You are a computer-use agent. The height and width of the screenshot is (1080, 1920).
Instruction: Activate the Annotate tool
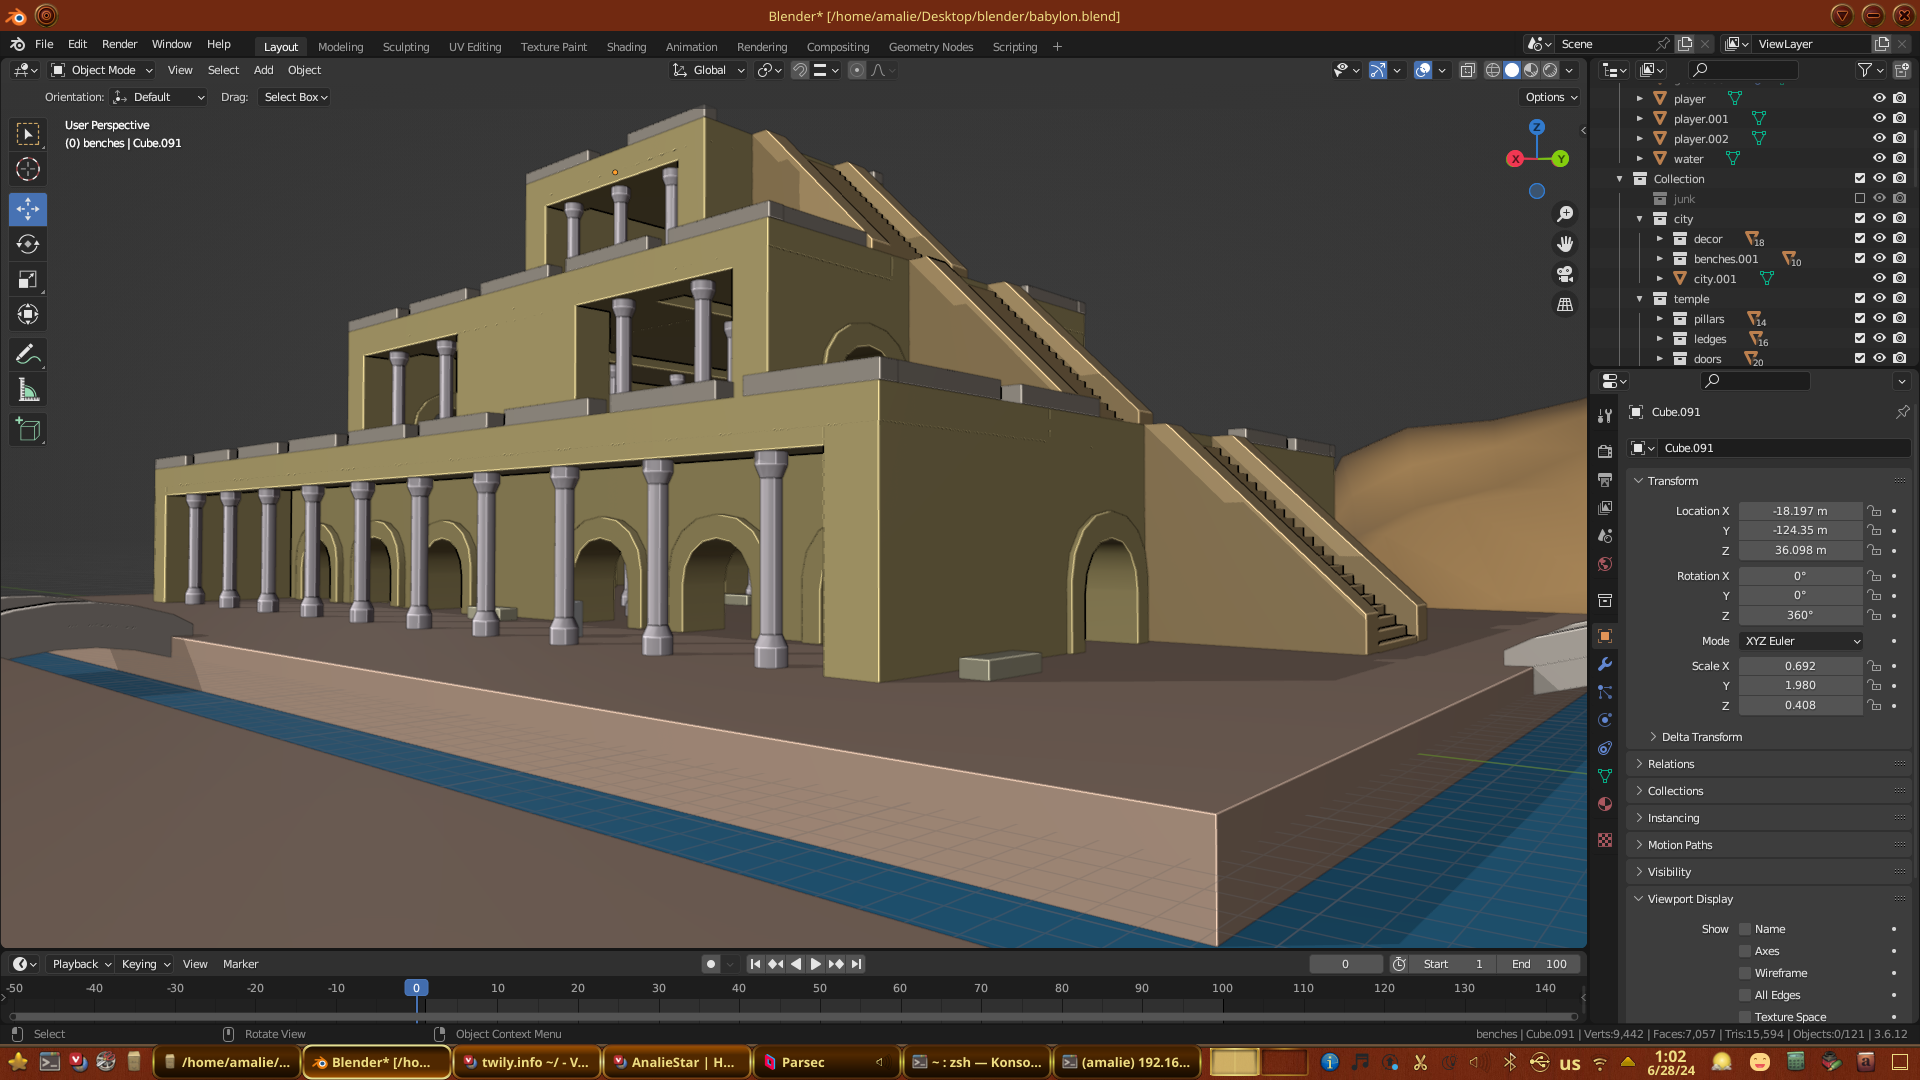[28, 355]
